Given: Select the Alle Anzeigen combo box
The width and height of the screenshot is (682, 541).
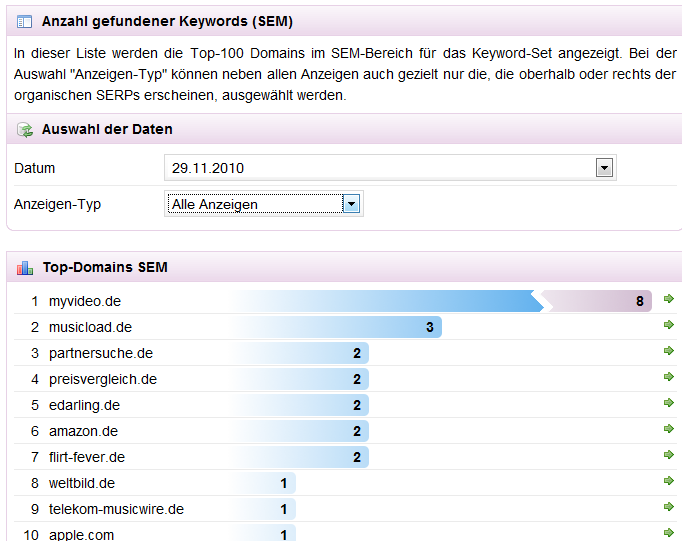Looking at the screenshot, I should pyautogui.click(x=264, y=204).
